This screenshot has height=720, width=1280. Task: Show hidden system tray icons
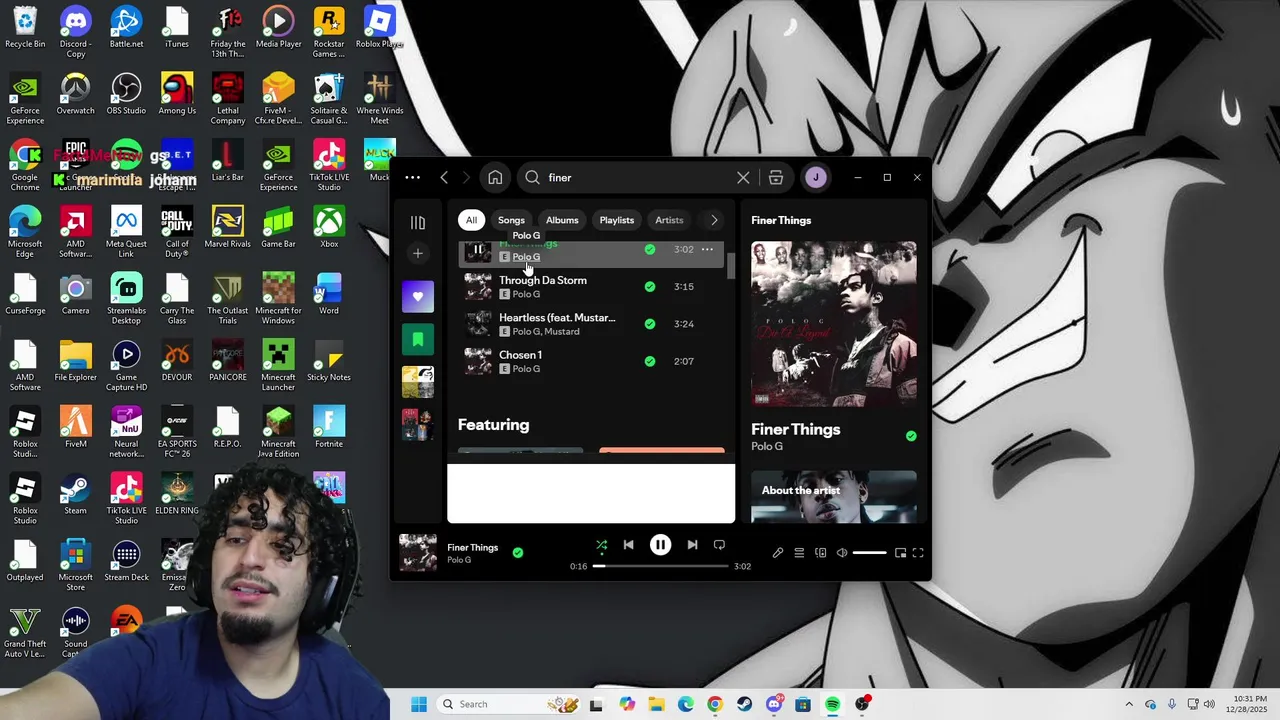coord(1129,704)
